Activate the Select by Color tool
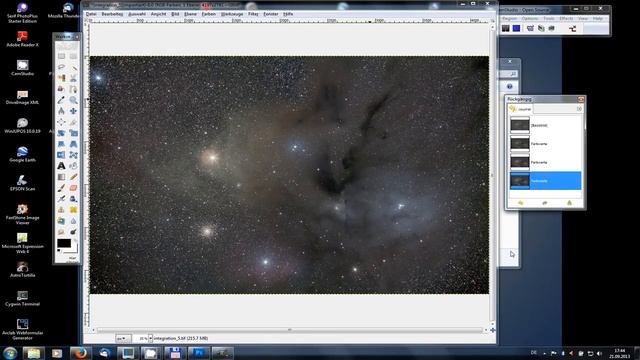Screen dimensions: 640x360 coord(61,78)
